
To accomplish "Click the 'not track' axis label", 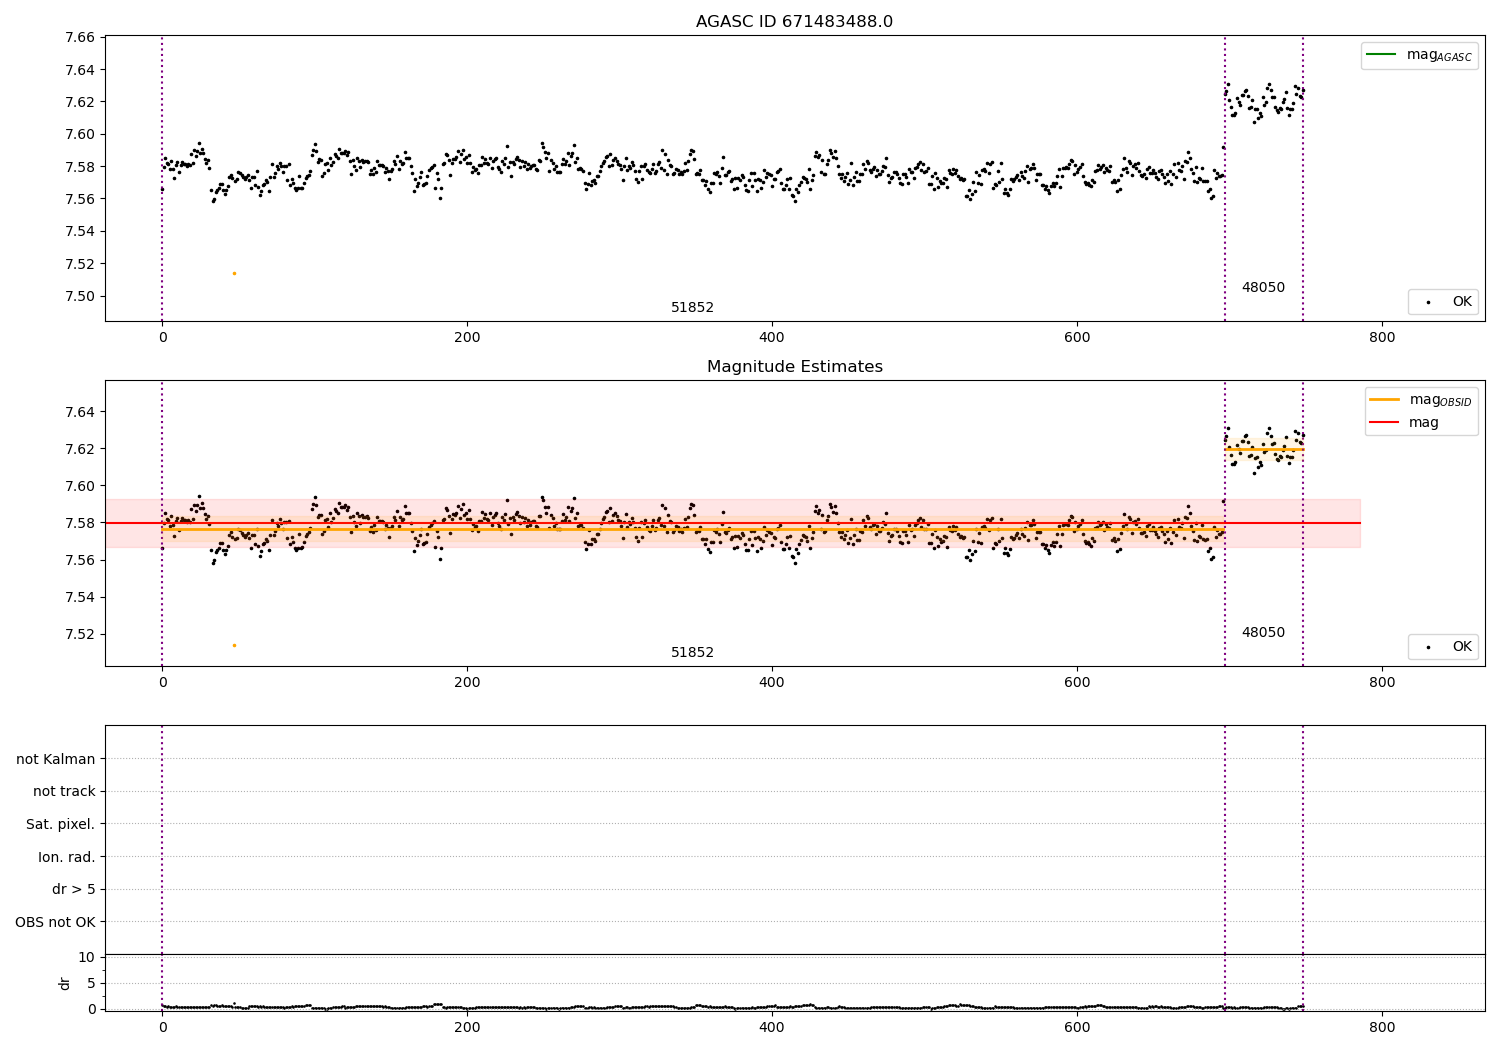I will (x=64, y=791).
